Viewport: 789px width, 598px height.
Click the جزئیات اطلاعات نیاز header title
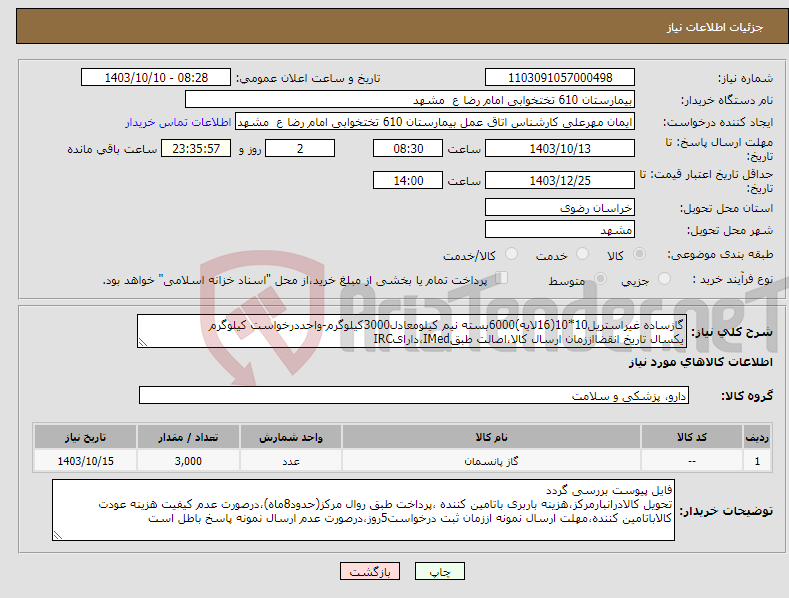715,27
